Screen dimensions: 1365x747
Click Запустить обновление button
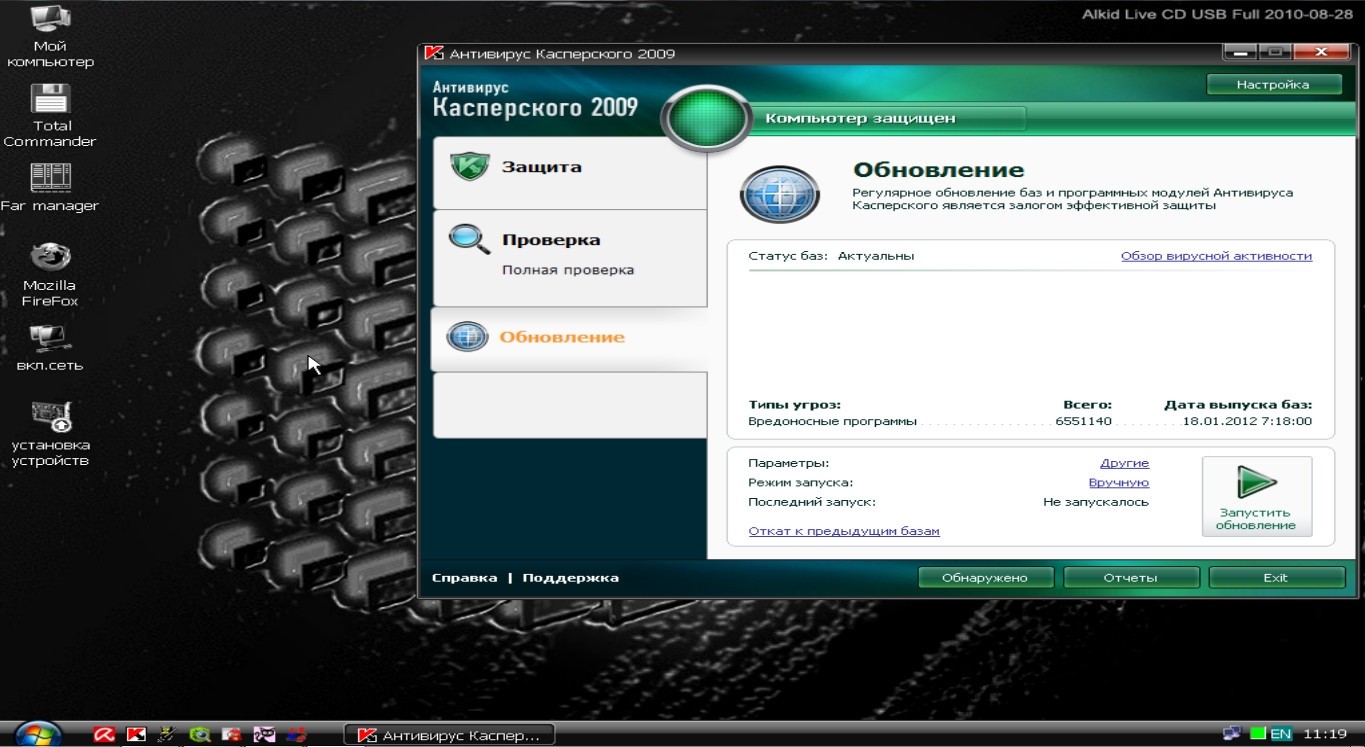(1257, 497)
